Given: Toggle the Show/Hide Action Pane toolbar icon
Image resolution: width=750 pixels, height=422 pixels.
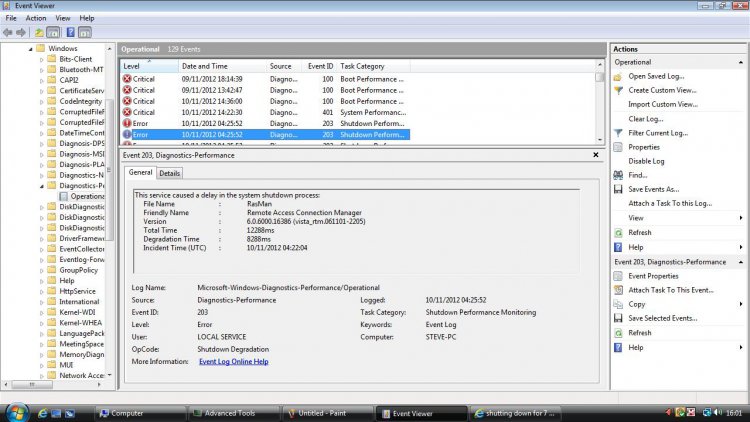Looking at the screenshot, I should tap(85, 33).
